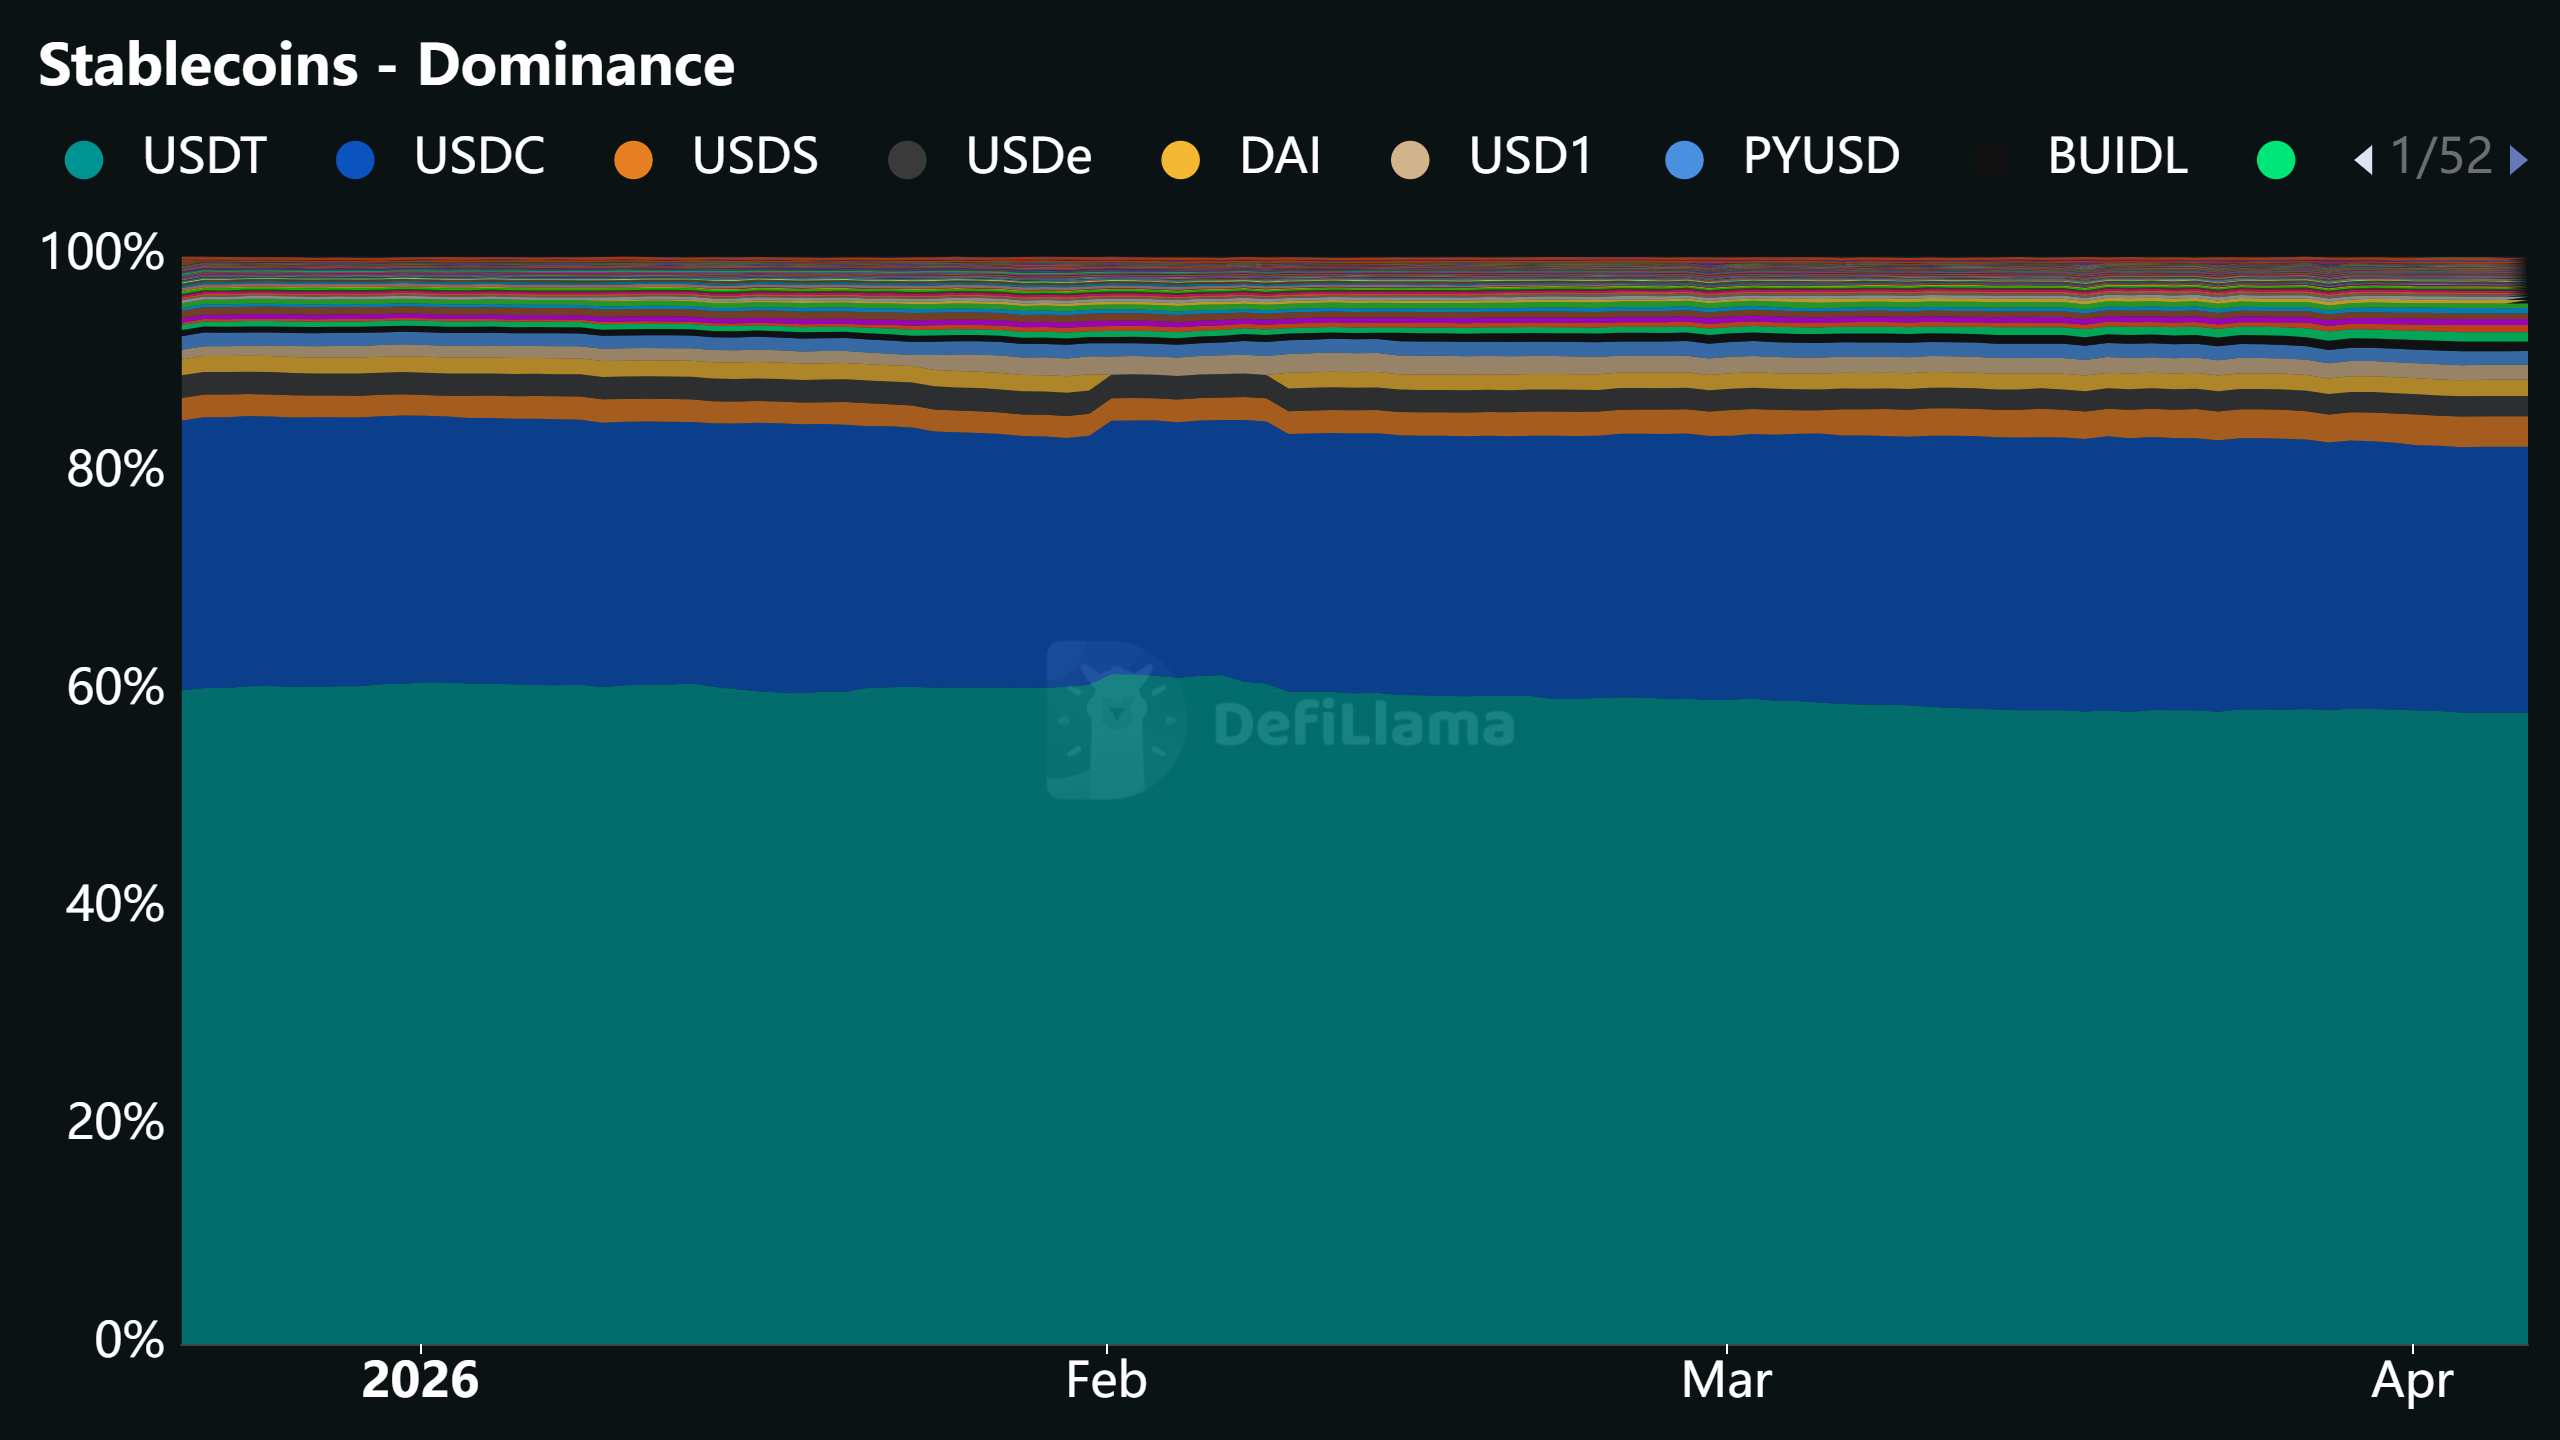Click the Apr x-axis label
This screenshot has height=1440, width=2560.
2412,1382
